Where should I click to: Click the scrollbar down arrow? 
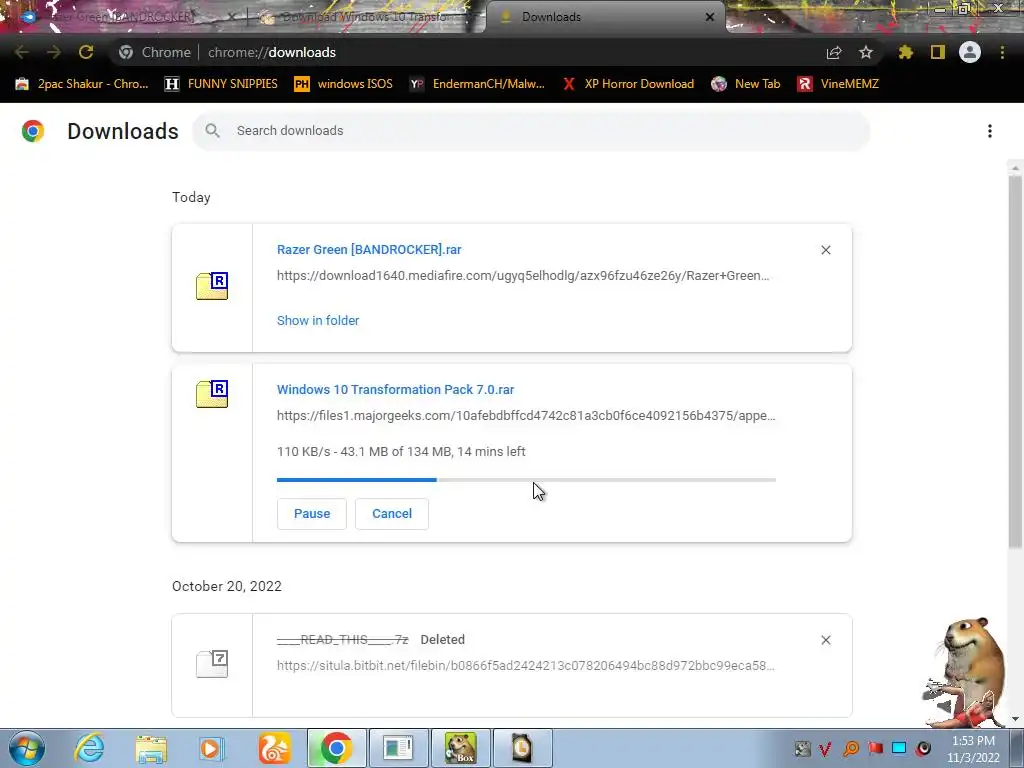coord(1015,719)
